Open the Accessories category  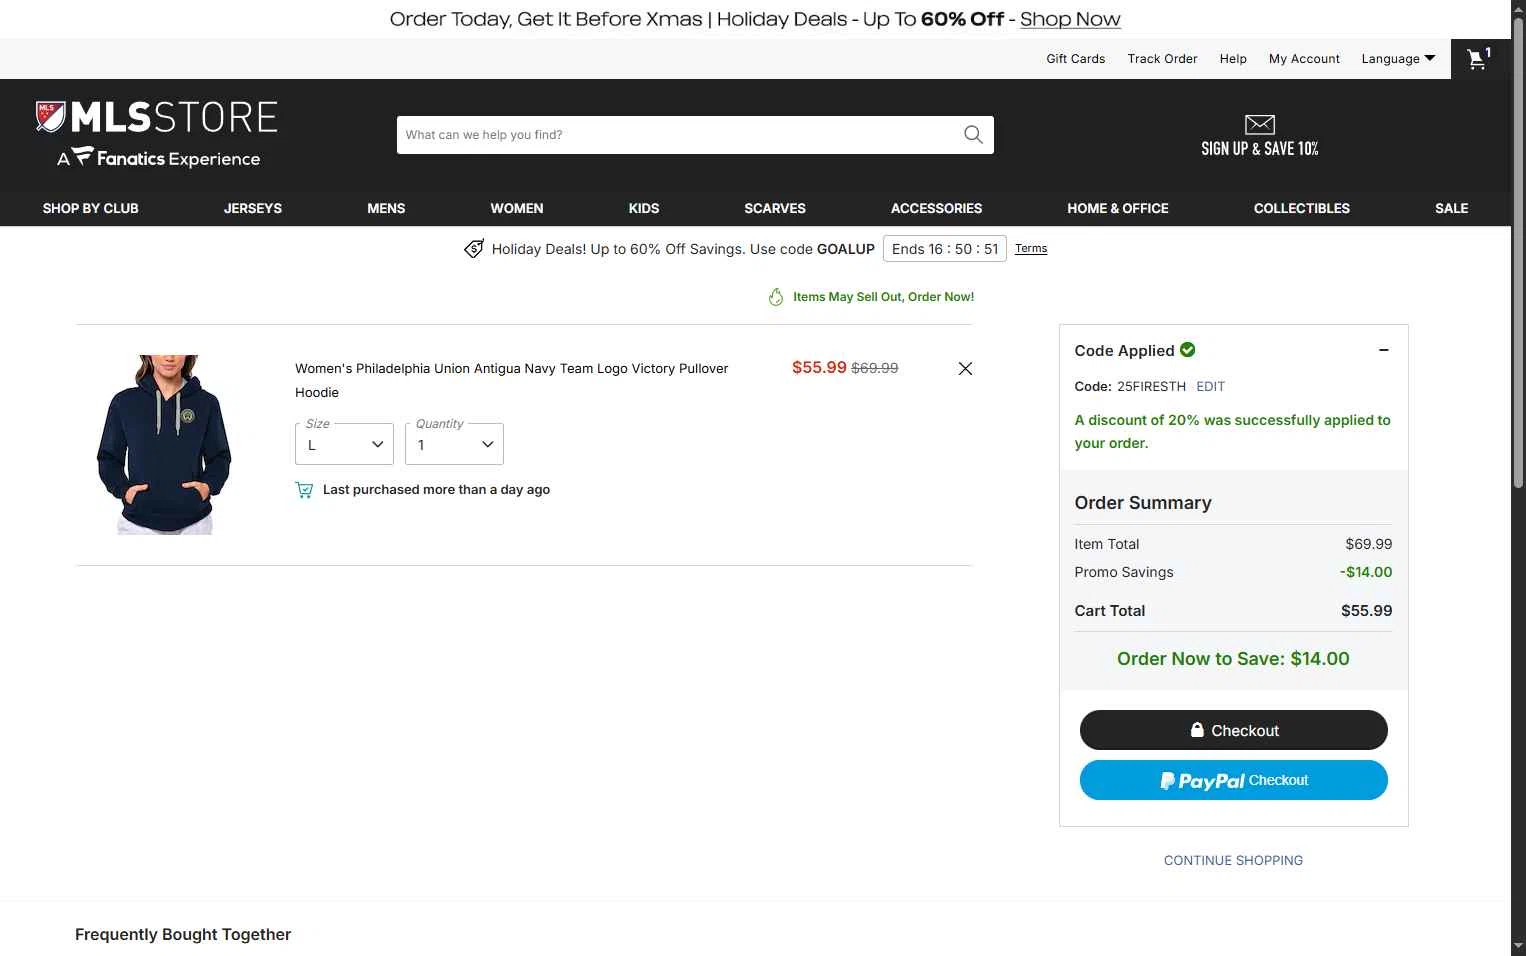(937, 208)
